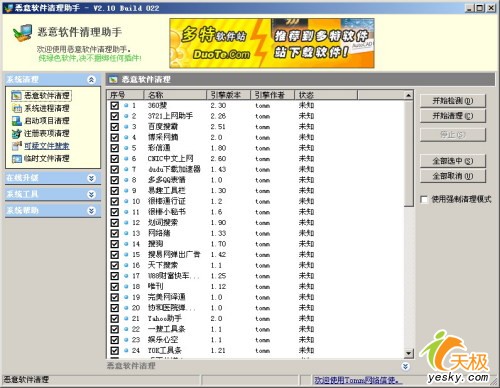Click the yesky 天极 logo
Image resolution: width=500 pixels, height=388 pixels.
455,356
